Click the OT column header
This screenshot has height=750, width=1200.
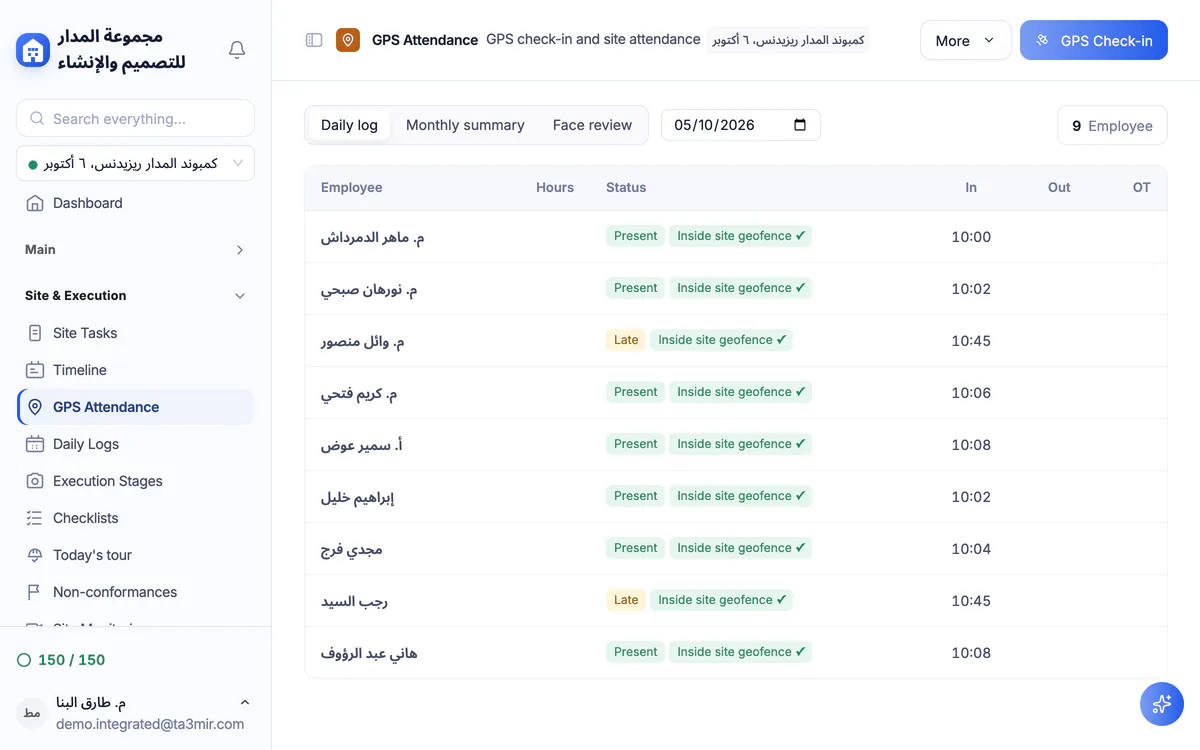click(1142, 187)
